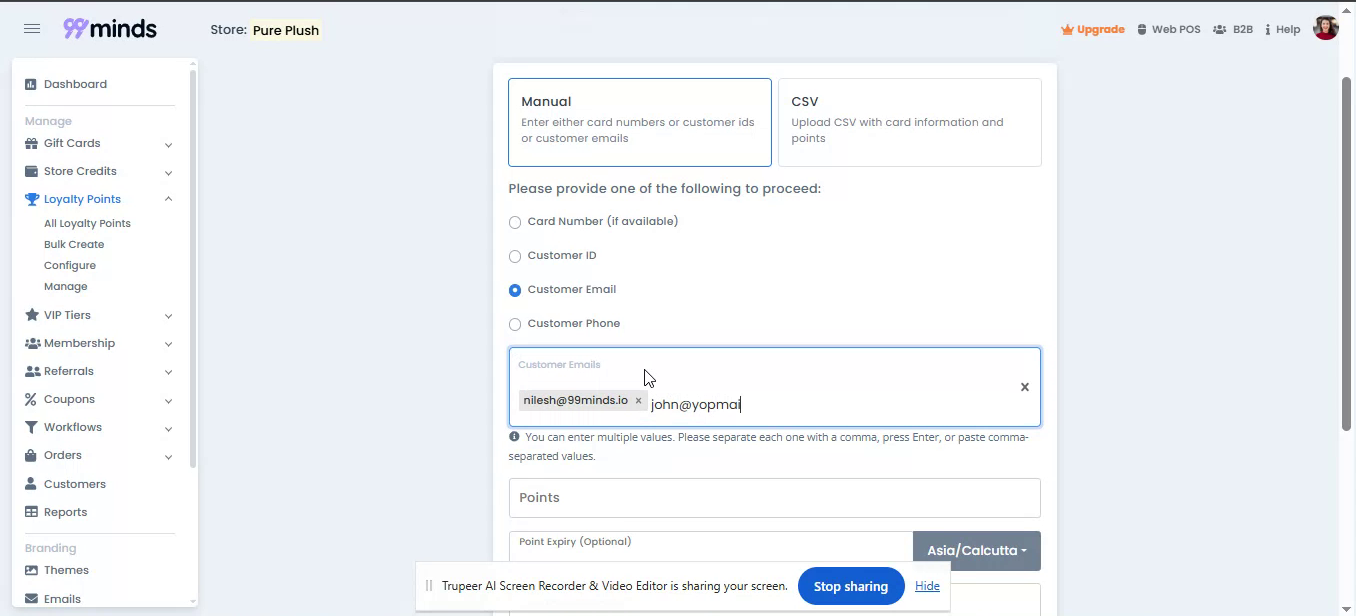Select the CSV upload tab

[910, 122]
